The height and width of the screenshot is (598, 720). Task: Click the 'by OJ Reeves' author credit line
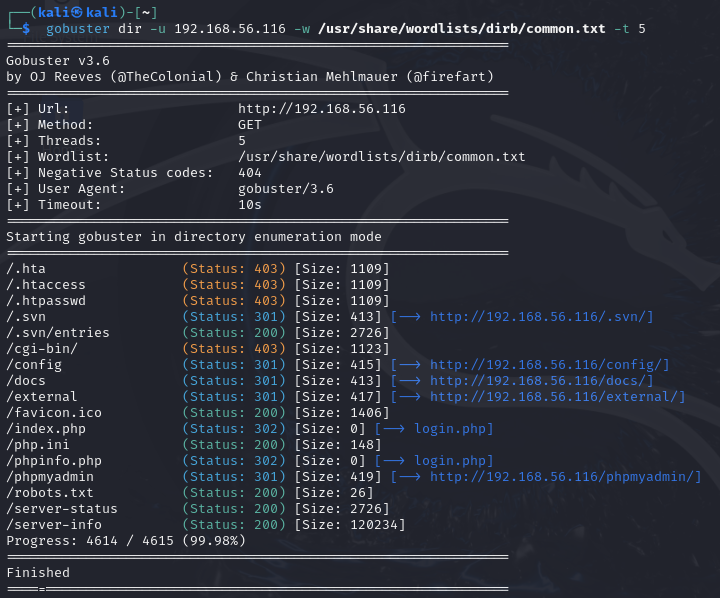tap(250, 77)
